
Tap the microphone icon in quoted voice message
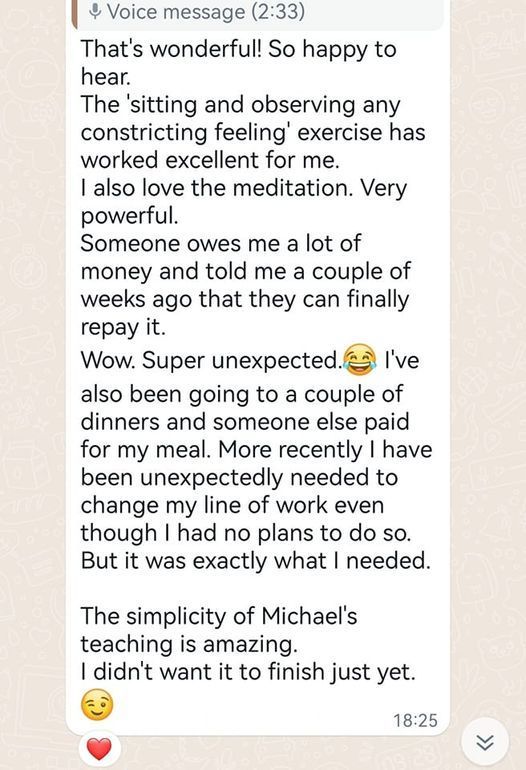click(95, 11)
